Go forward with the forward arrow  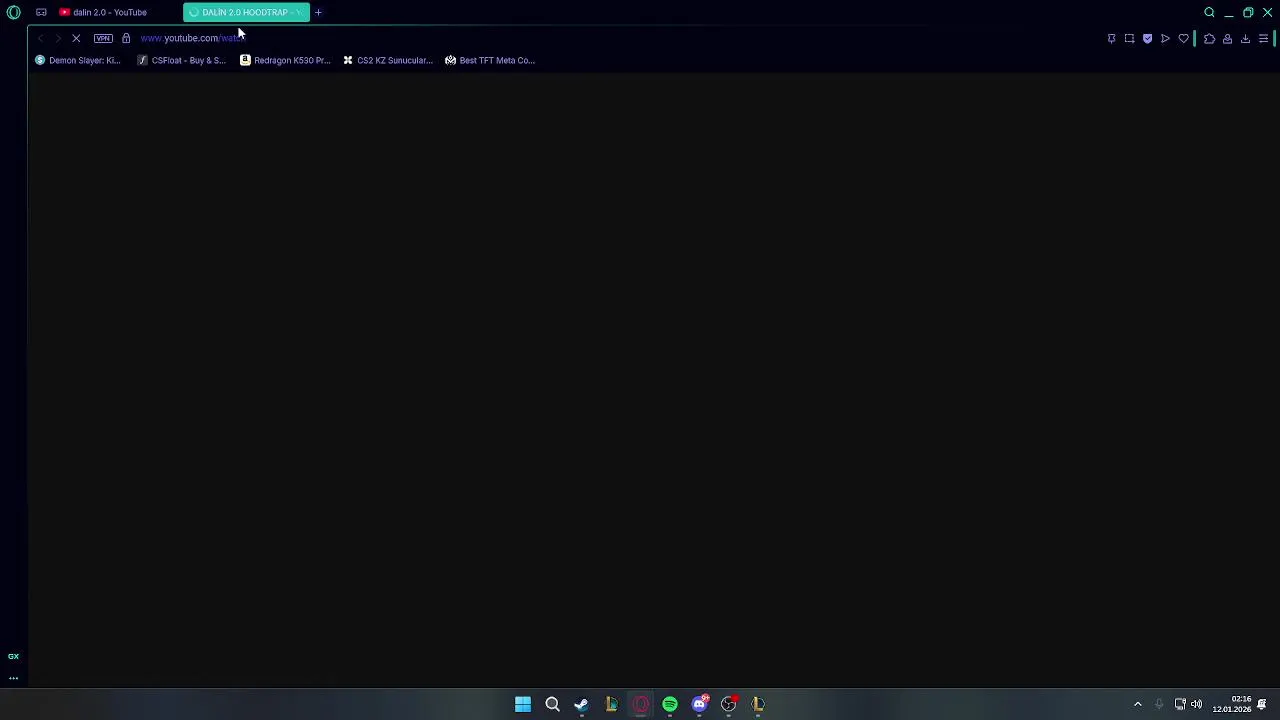click(57, 38)
